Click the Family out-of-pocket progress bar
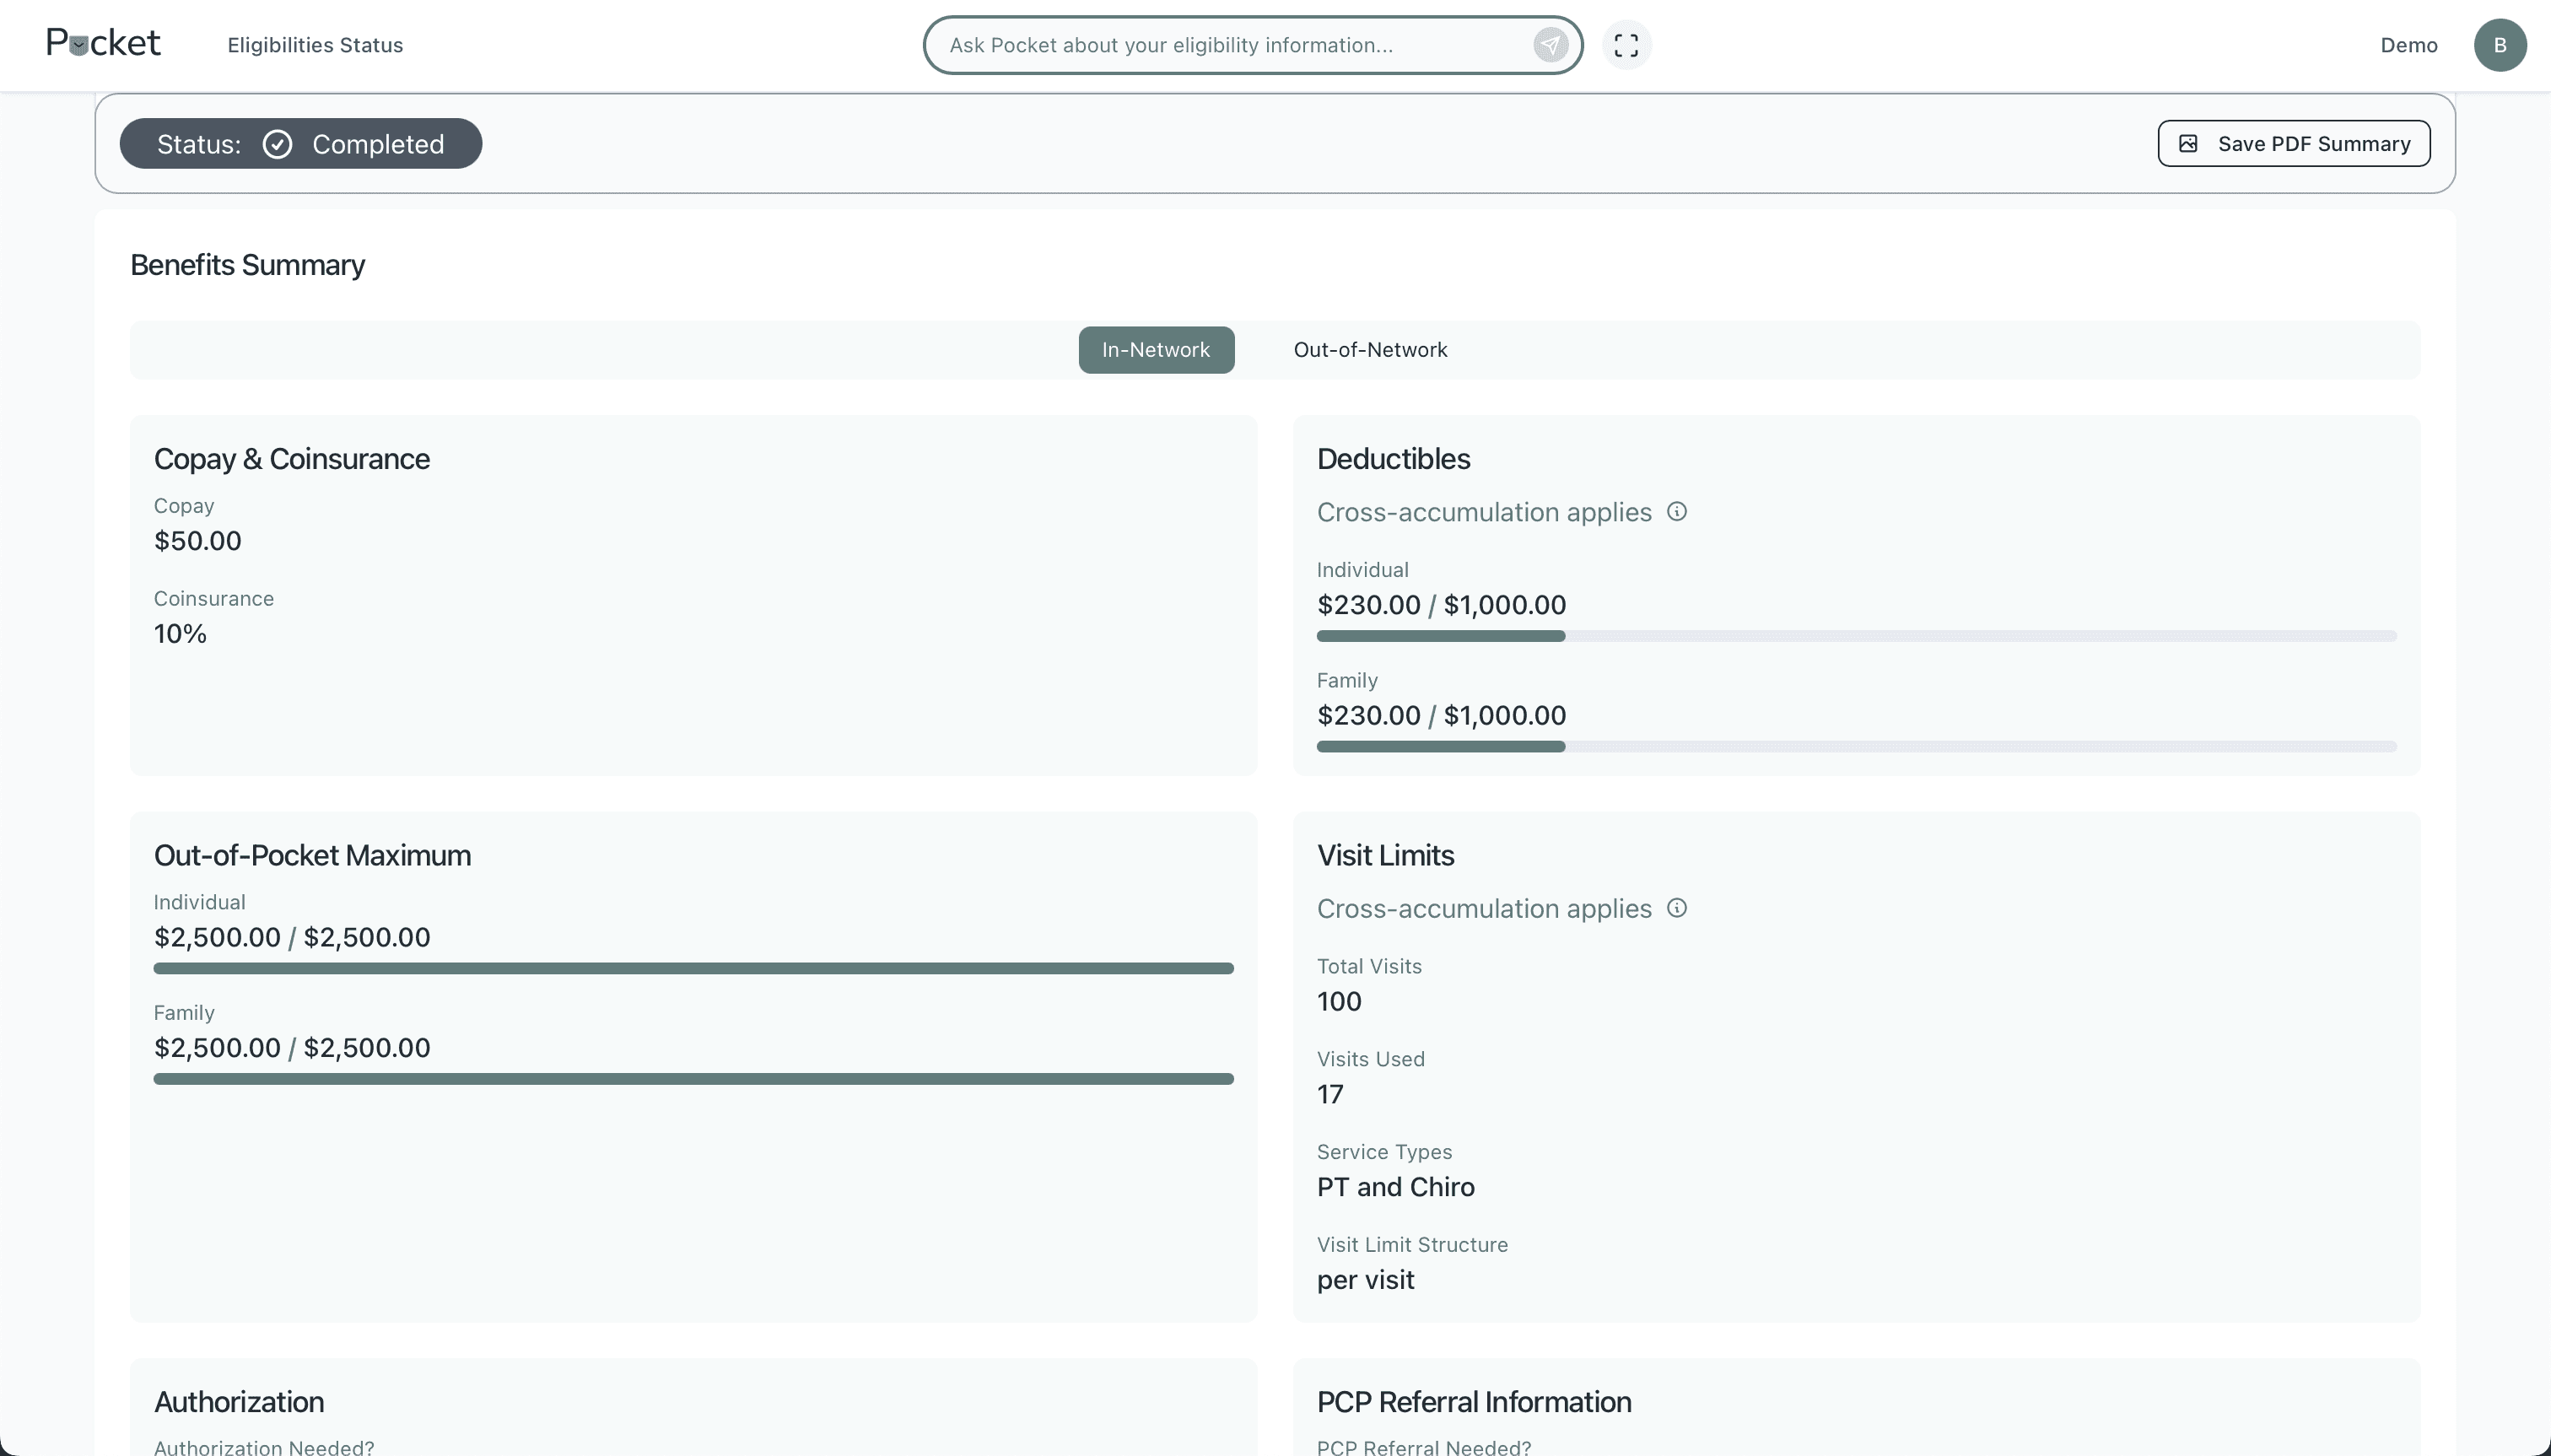2551x1456 pixels. pyautogui.click(x=693, y=1079)
